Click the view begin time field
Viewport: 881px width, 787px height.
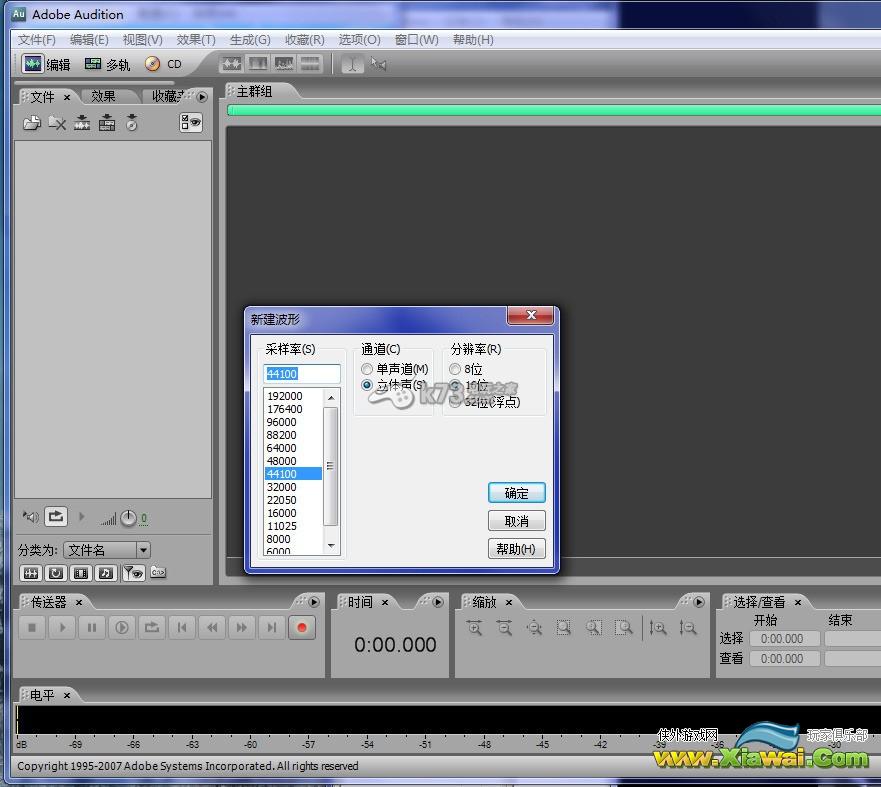[x=784, y=658]
